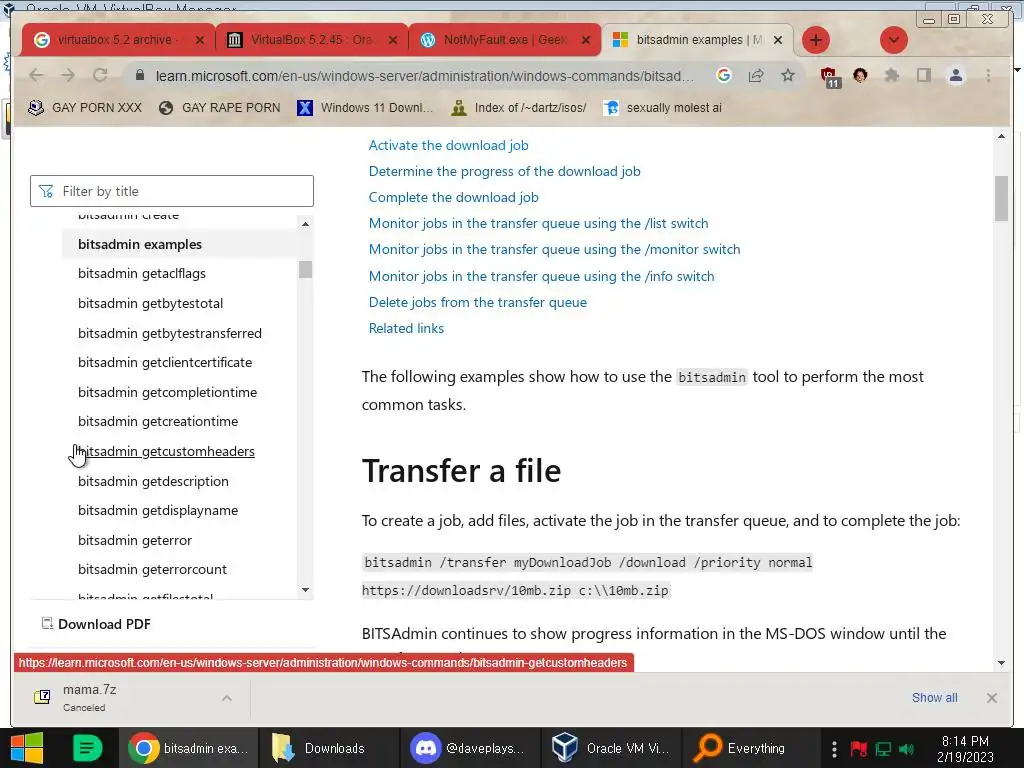1024x768 pixels.
Task: Click the volume speaker tray icon
Action: (906, 749)
